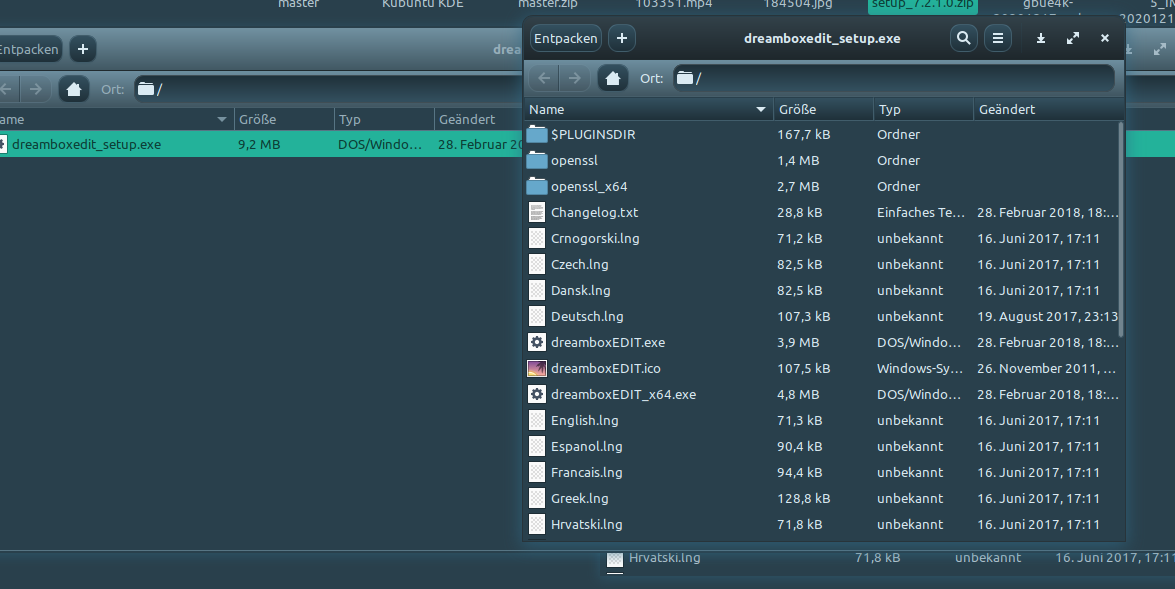Click the Ort path field in front window
The image size is (1175, 589).
click(x=893, y=78)
